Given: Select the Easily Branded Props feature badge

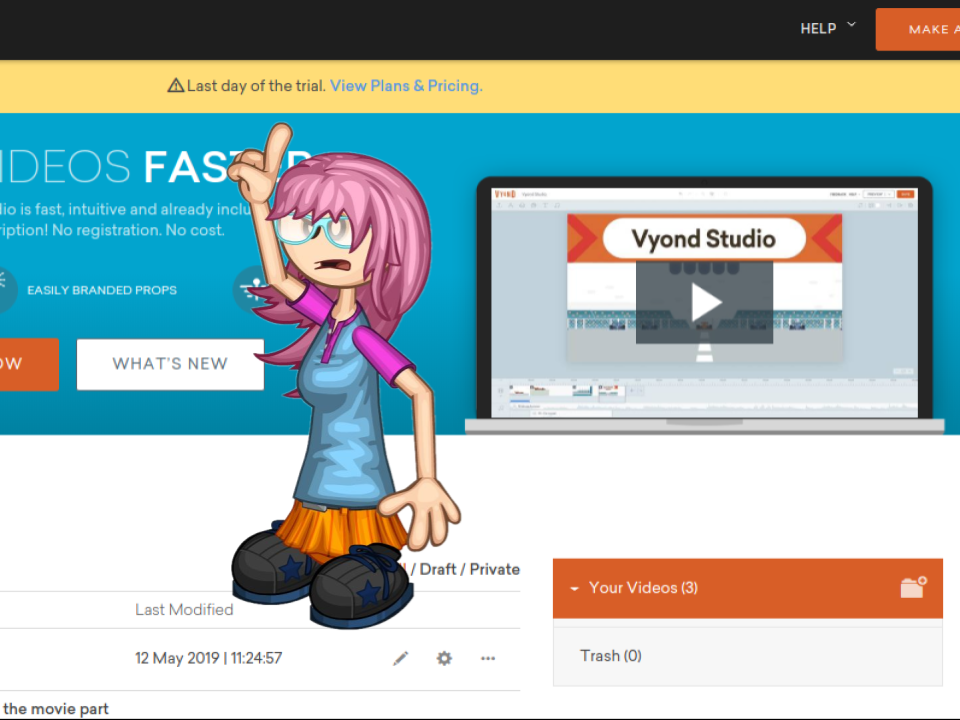Looking at the screenshot, I should [102, 290].
